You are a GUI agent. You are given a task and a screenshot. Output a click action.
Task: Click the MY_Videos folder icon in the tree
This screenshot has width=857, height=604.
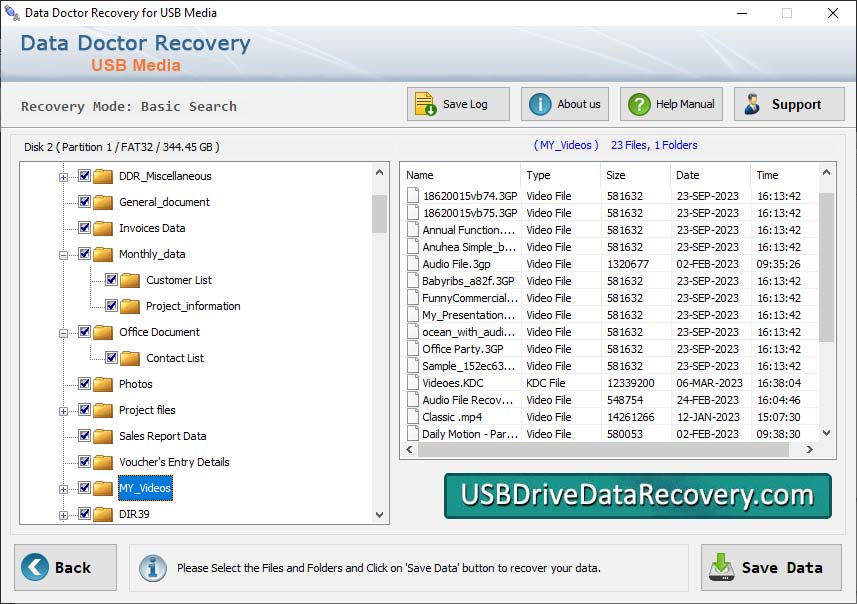[104, 488]
